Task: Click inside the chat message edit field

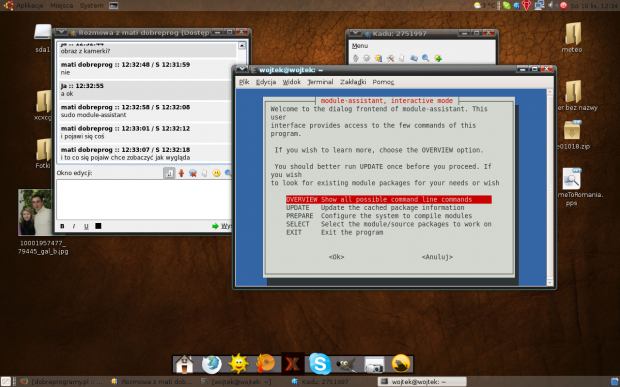Action: [x=144, y=200]
